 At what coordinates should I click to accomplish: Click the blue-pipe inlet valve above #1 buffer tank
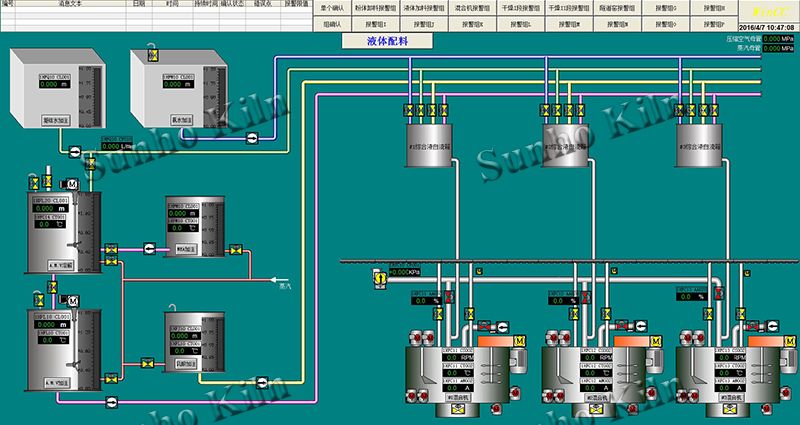(409, 110)
